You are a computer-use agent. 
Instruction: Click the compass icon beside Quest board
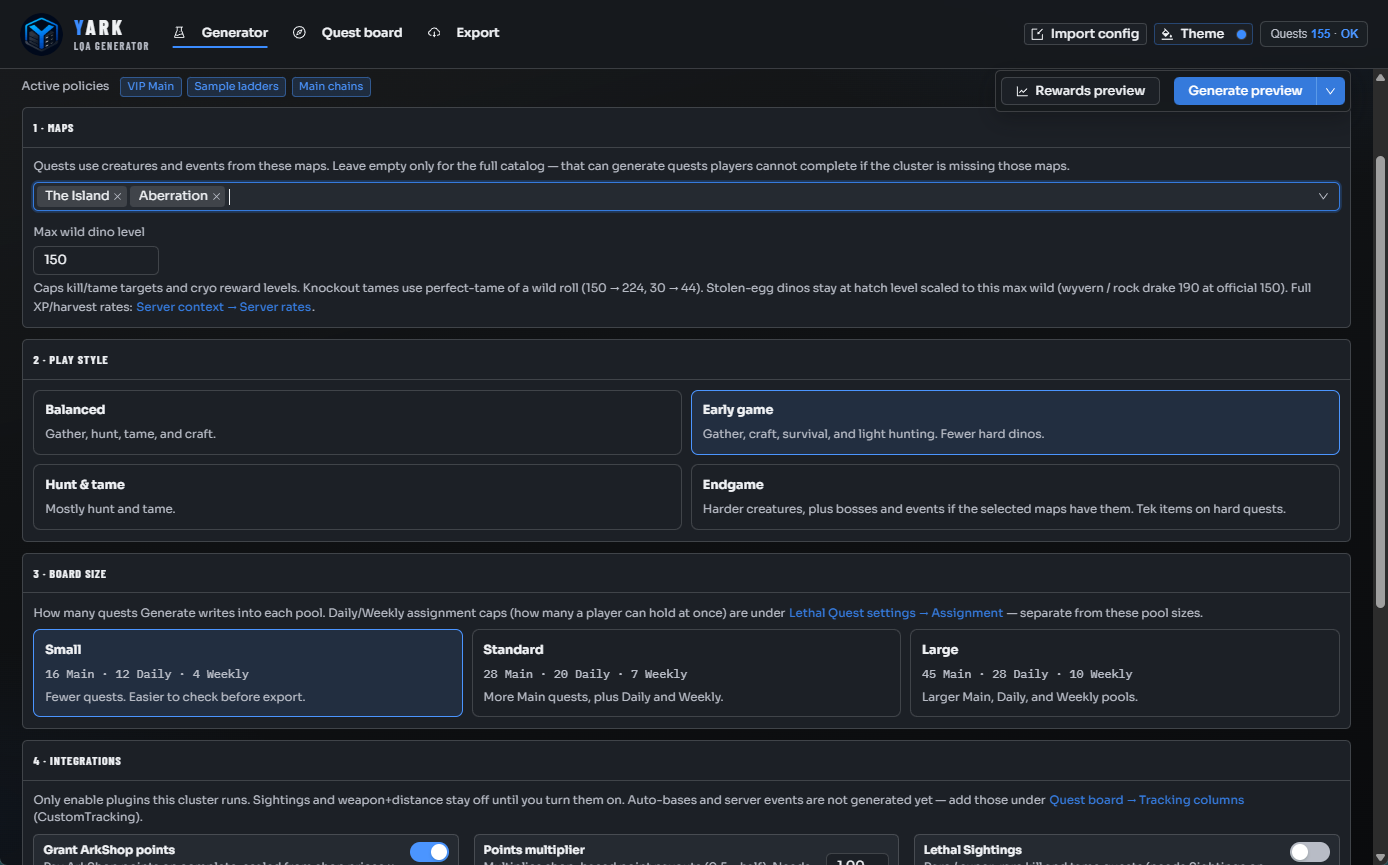[x=299, y=33]
